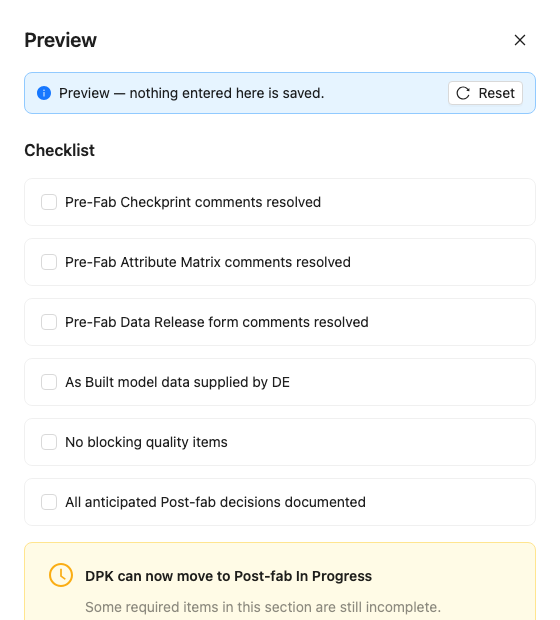560x620 pixels.
Task: Click the 'As Built model data supplied by DE' text
Action: [178, 382]
